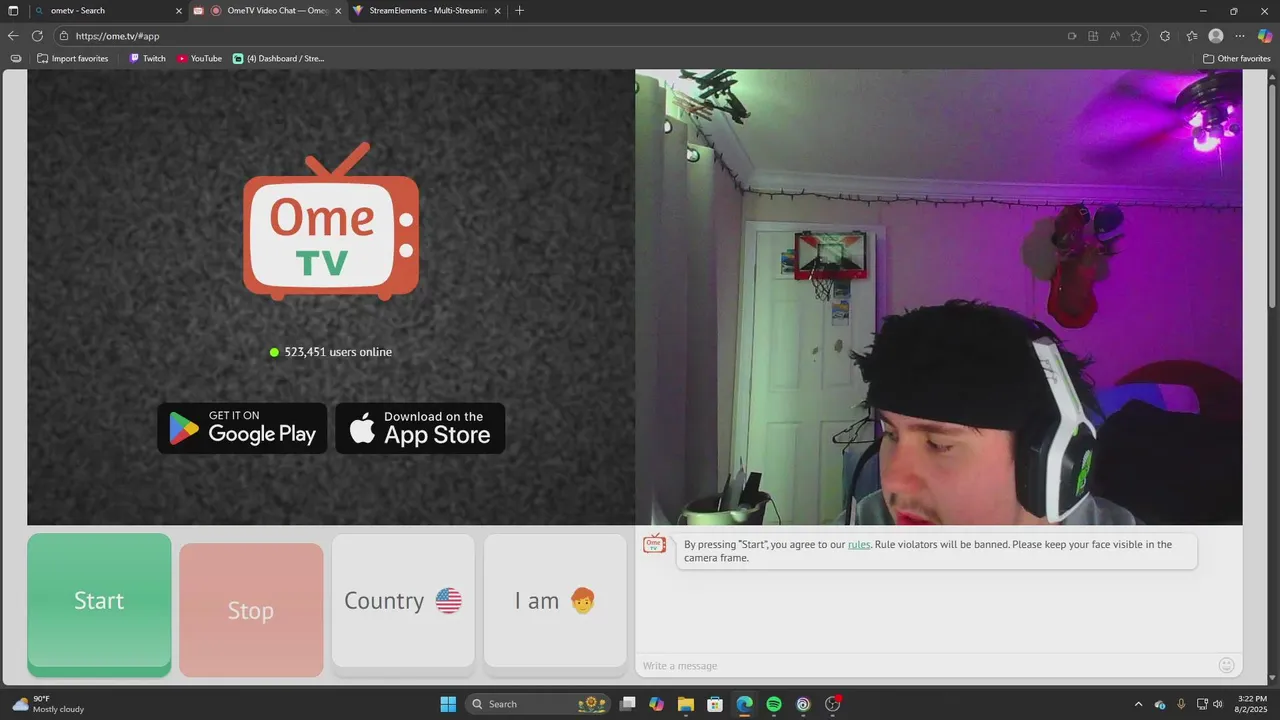The width and height of the screenshot is (1280, 720).
Task: Click the favorites bar toggle icon left of Import favorites
Action: click(x=15, y=58)
